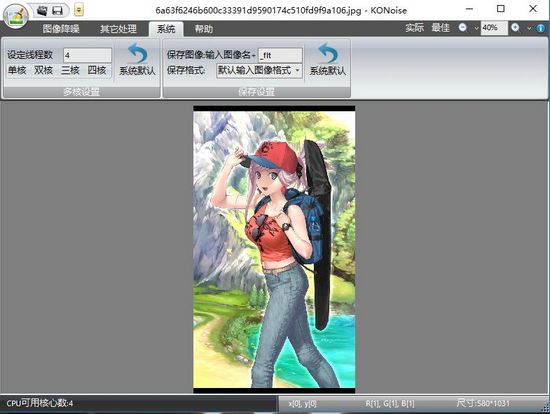The image size is (550, 414).
Task: Select the 三核 triple-core option
Action: pos(70,71)
